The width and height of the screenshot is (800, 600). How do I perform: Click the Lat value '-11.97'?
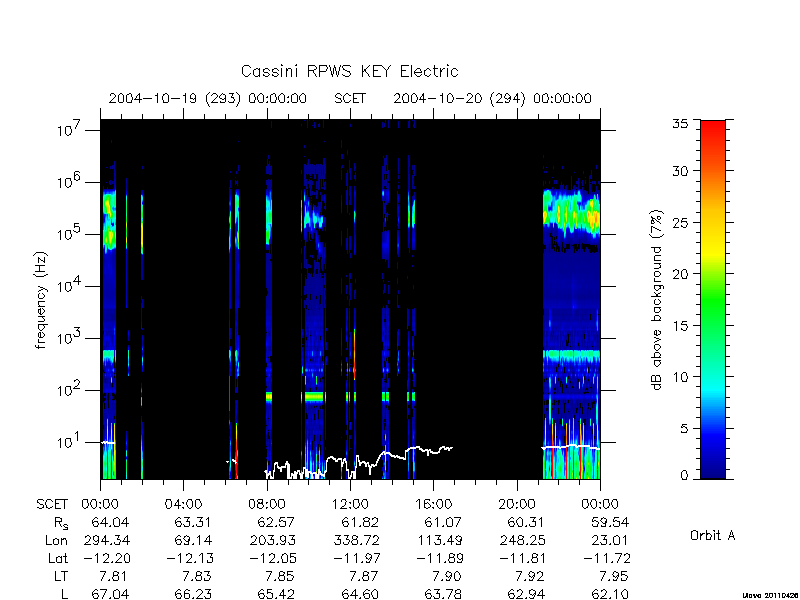[x=356, y=558]
